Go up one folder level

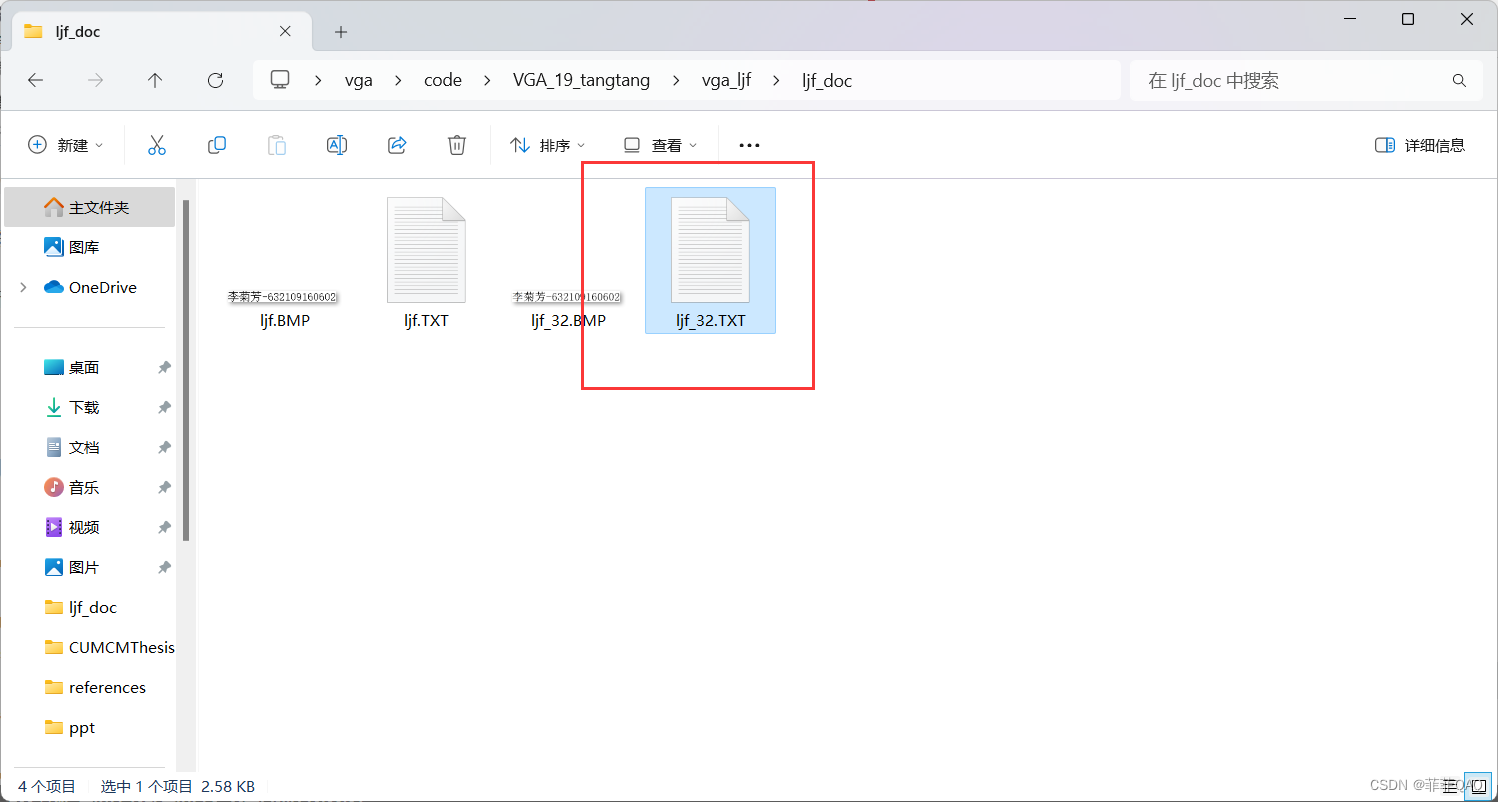[x=155, y=81]
